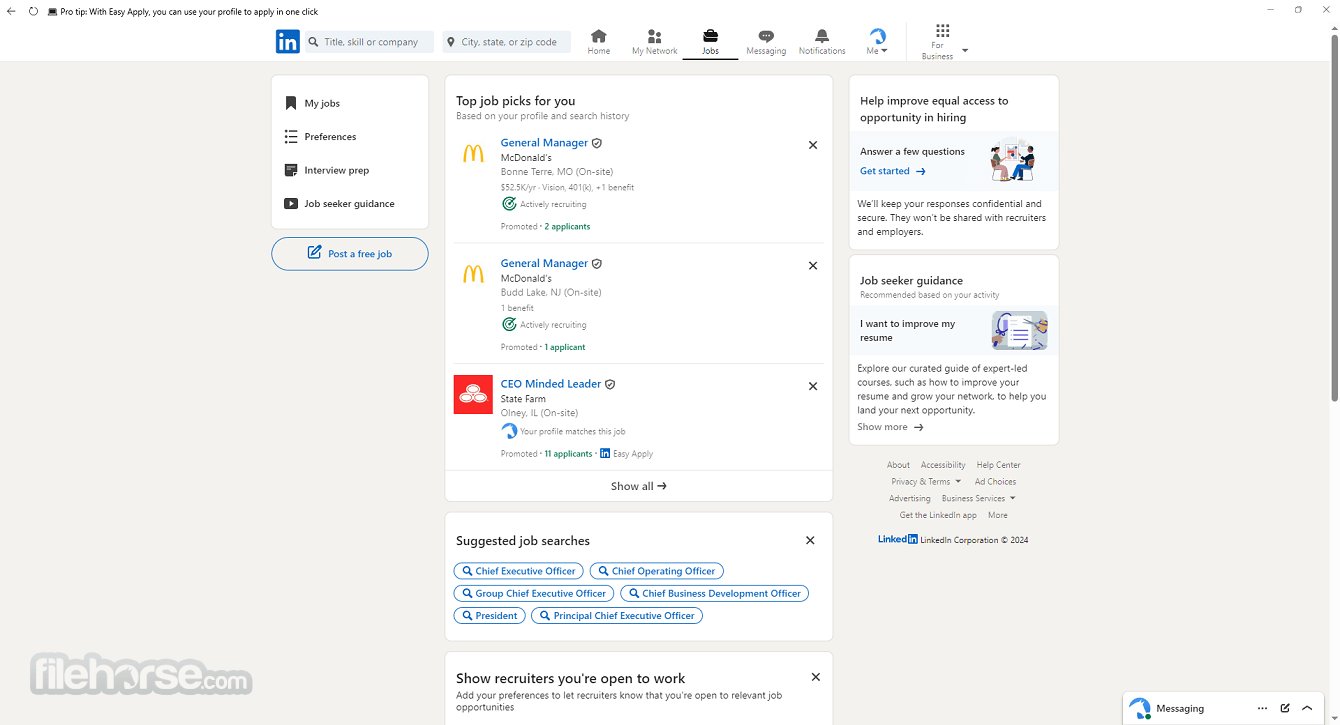
Task: Open messaging options three-dot icon
Action: click(x=1263, y=708)
